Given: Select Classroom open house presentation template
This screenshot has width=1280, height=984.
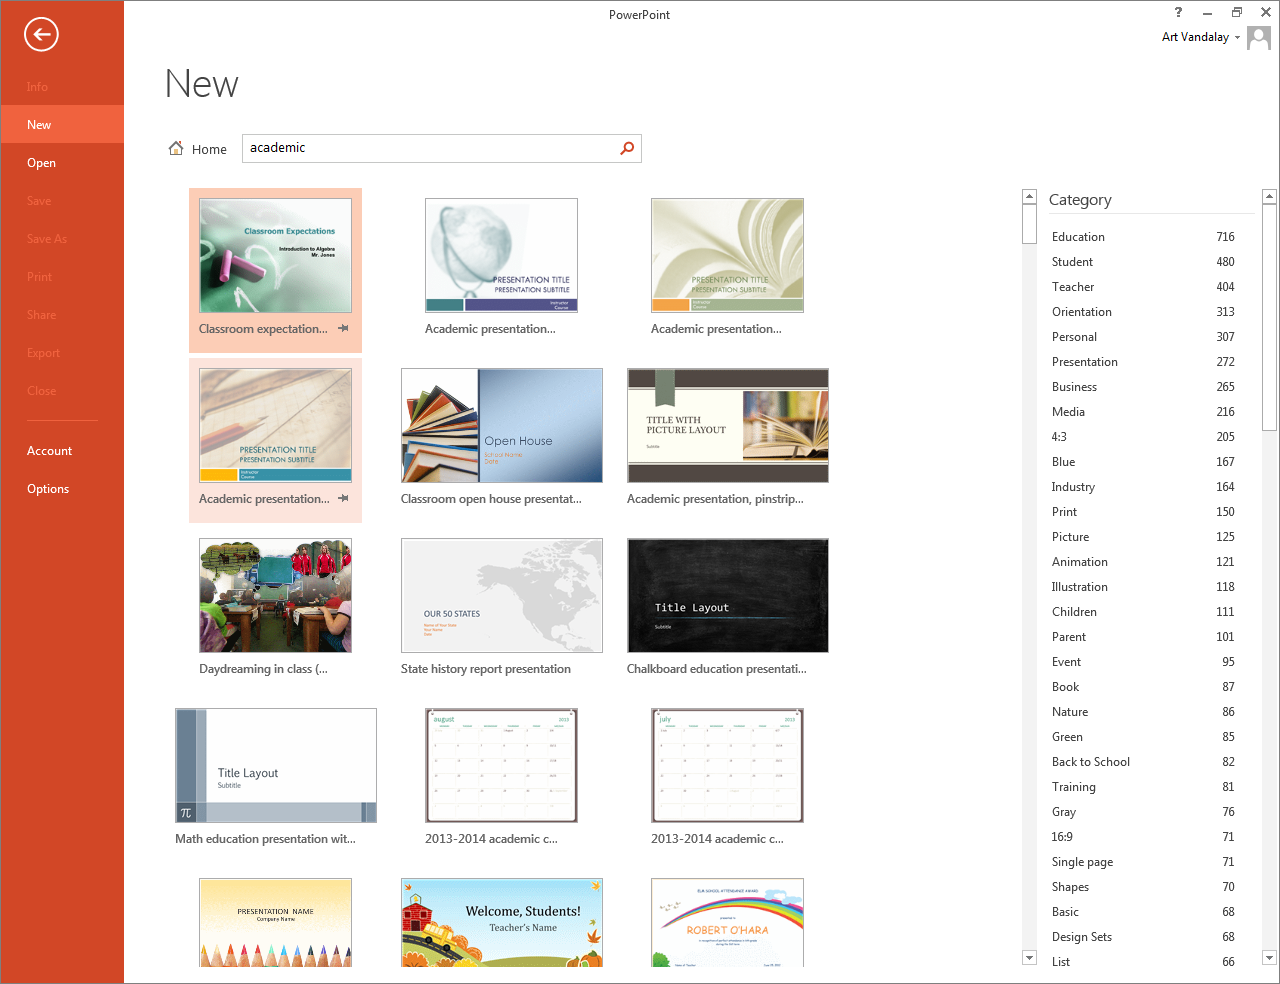Looking at the screenshot, I should click(502, 425).
